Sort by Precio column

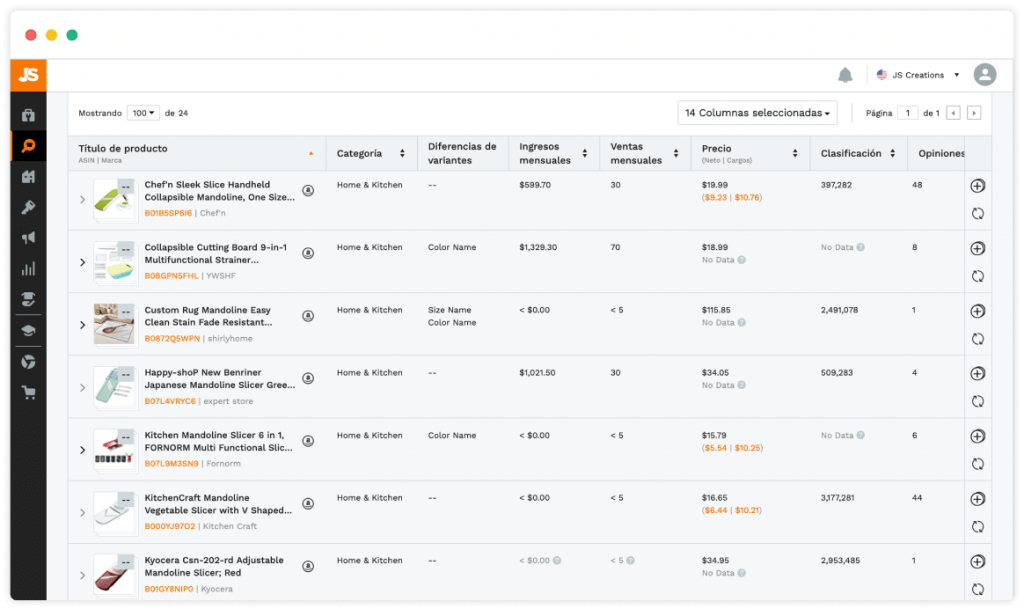[795, 153]
